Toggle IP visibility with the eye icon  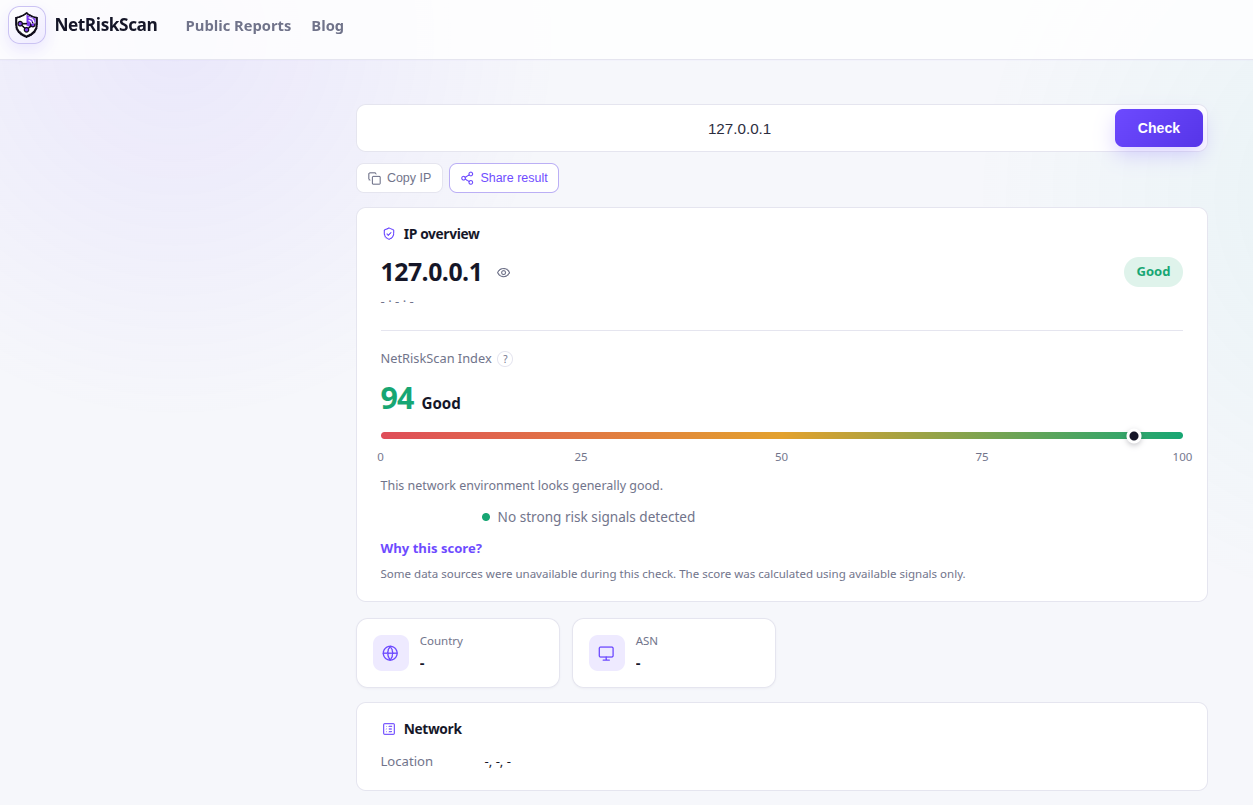coord(504,272)
